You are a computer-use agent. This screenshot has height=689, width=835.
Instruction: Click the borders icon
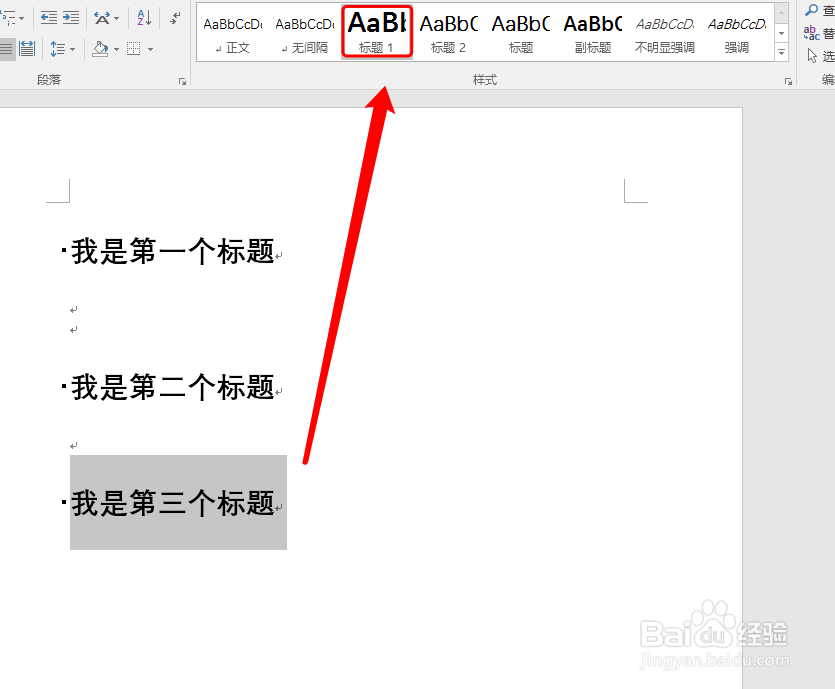(134, 49)
